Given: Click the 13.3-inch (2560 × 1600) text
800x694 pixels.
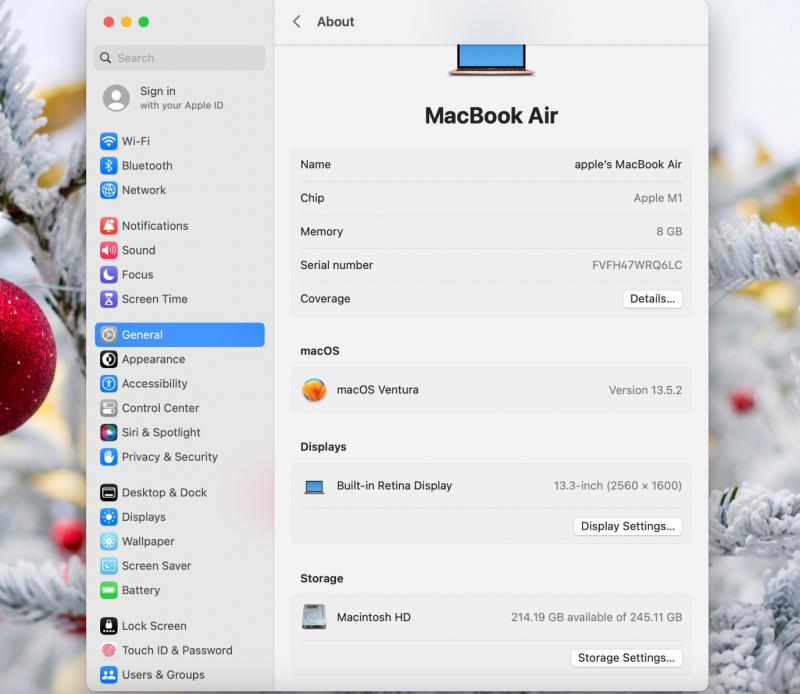Looking at the screenshot, I should click(617, 485).
